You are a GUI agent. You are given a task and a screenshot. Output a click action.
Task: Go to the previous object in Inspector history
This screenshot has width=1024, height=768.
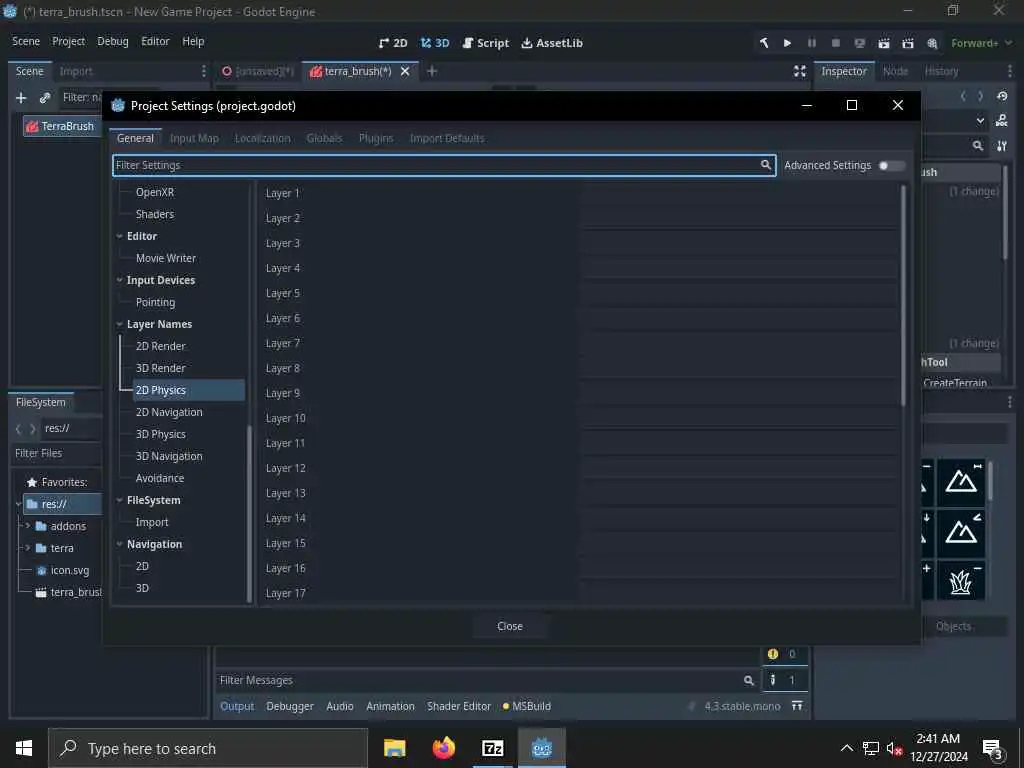coord(963,96)
